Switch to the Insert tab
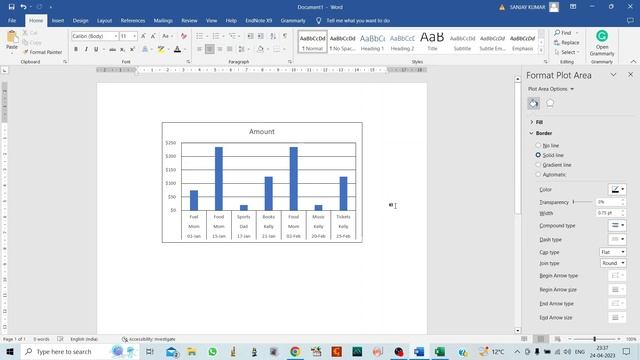This screenshot has height=360, width=640. point(58,20)
